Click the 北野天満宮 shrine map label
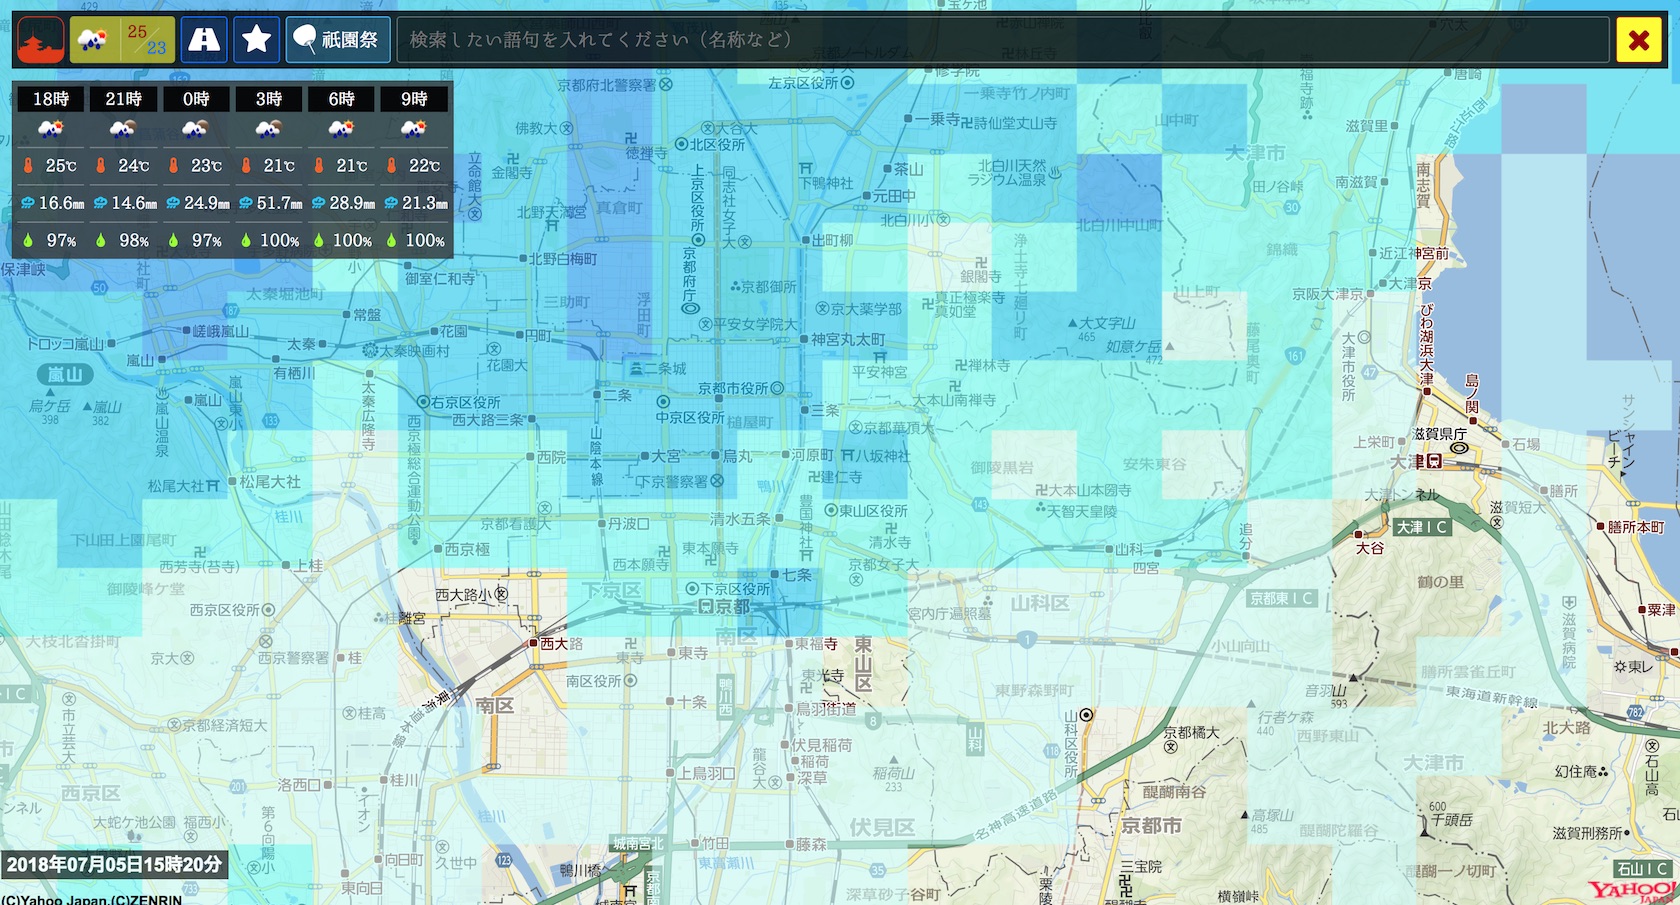The image size is (1680, 905). (552, 212)
